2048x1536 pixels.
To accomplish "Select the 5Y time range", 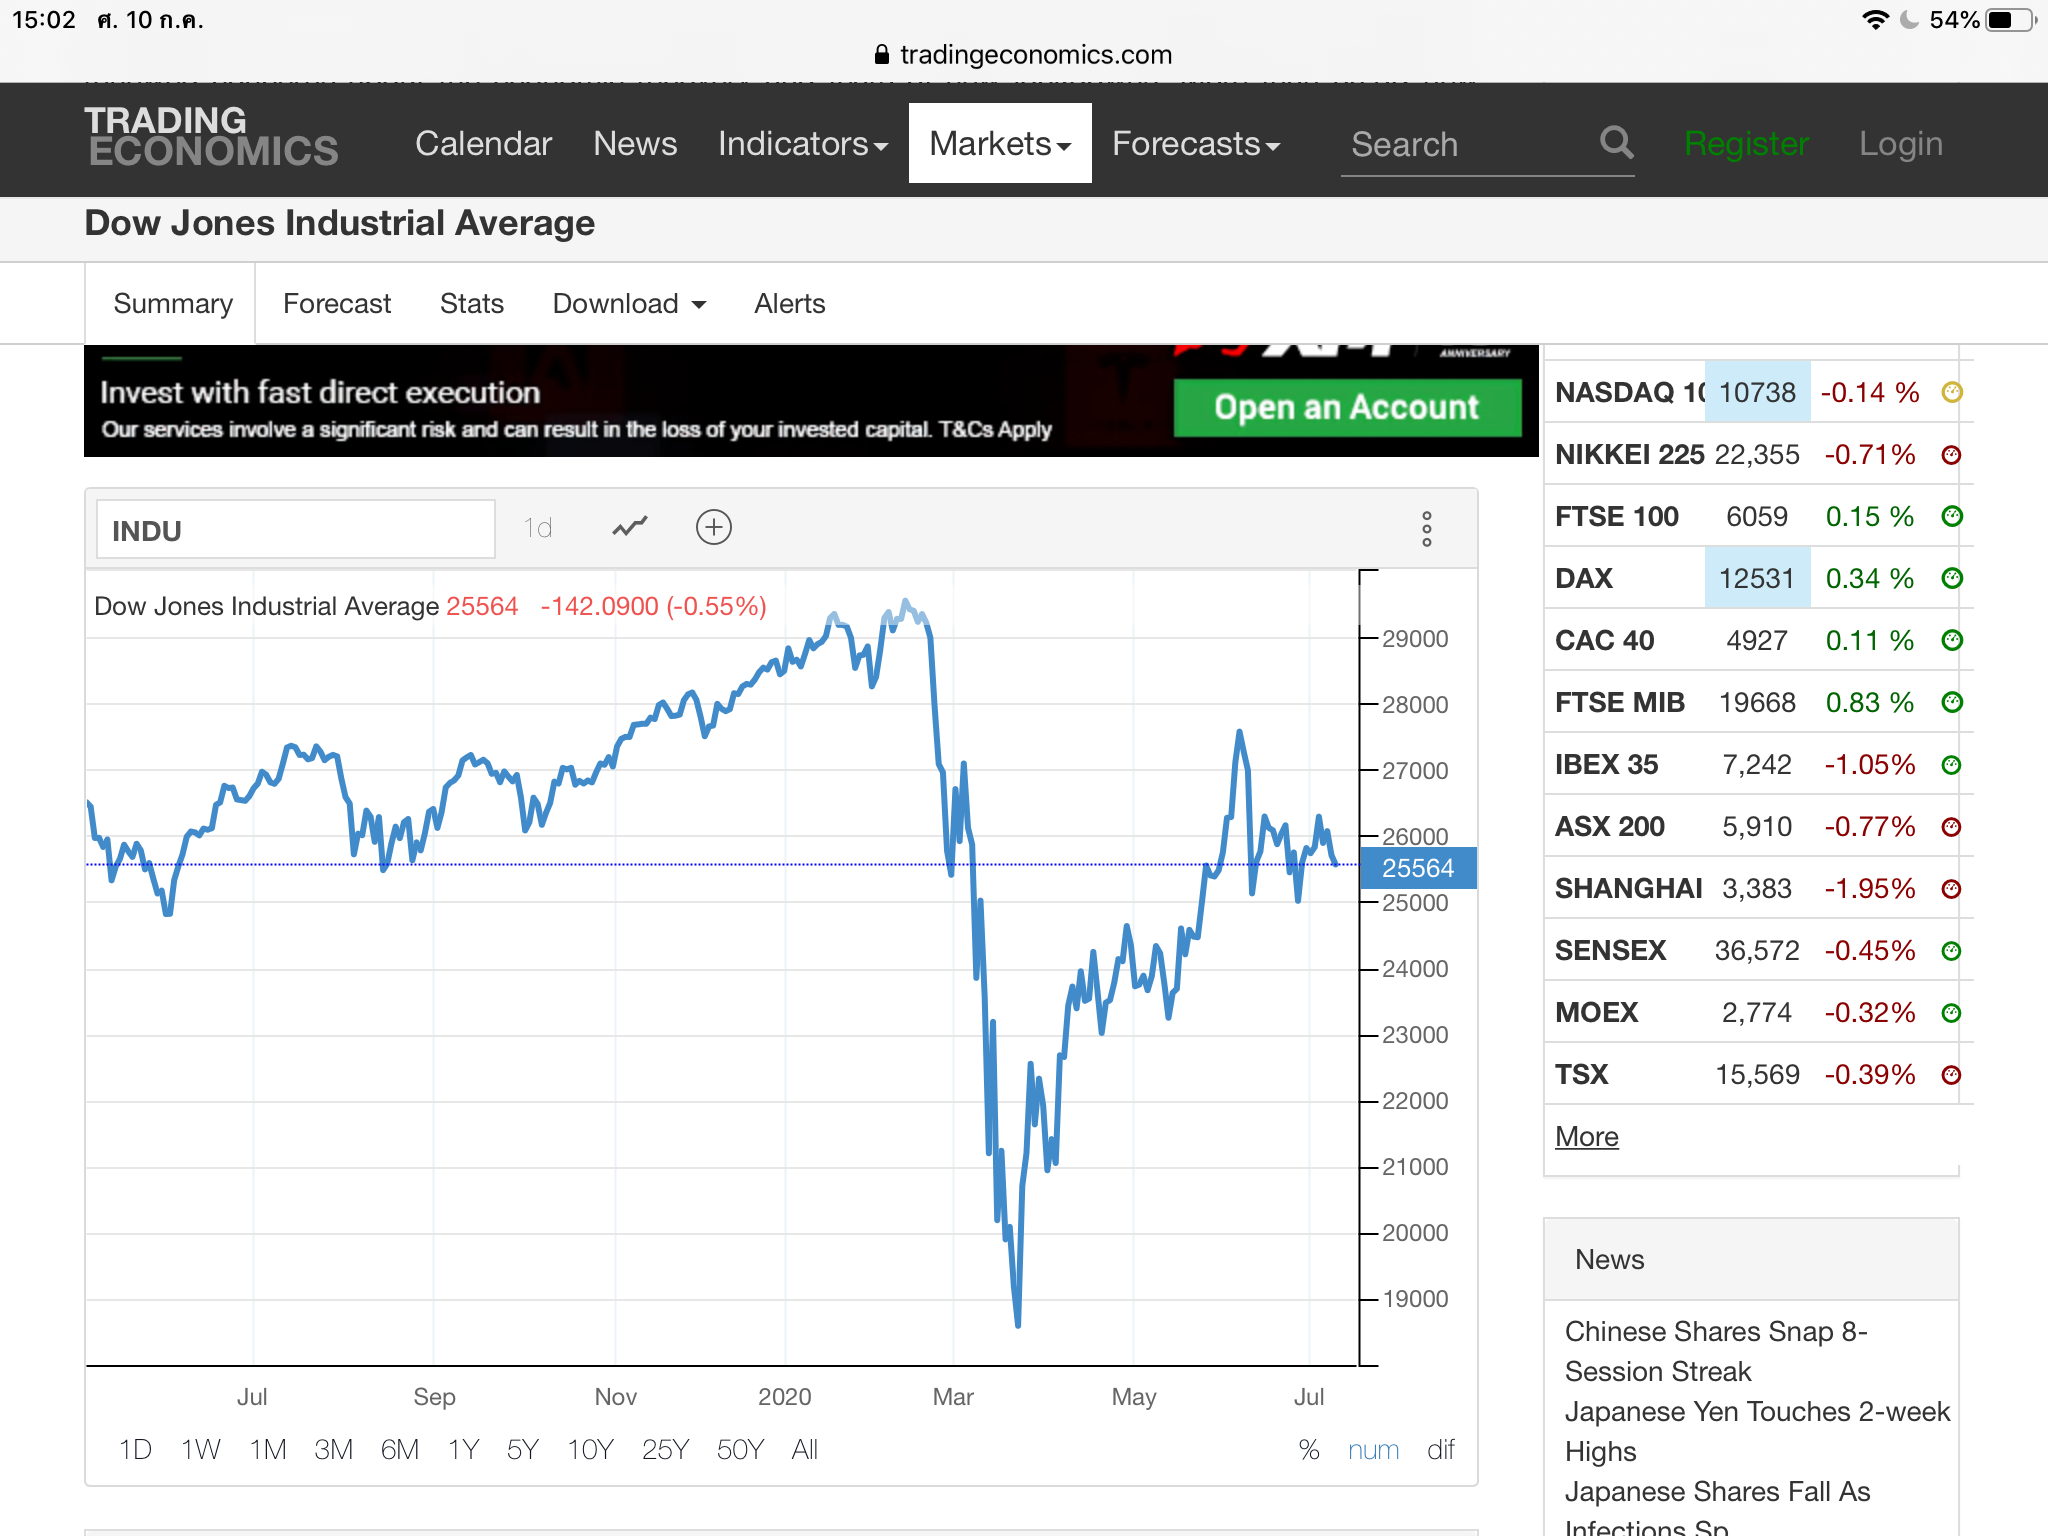I will pyautogui.click(x=522, y=1450).
